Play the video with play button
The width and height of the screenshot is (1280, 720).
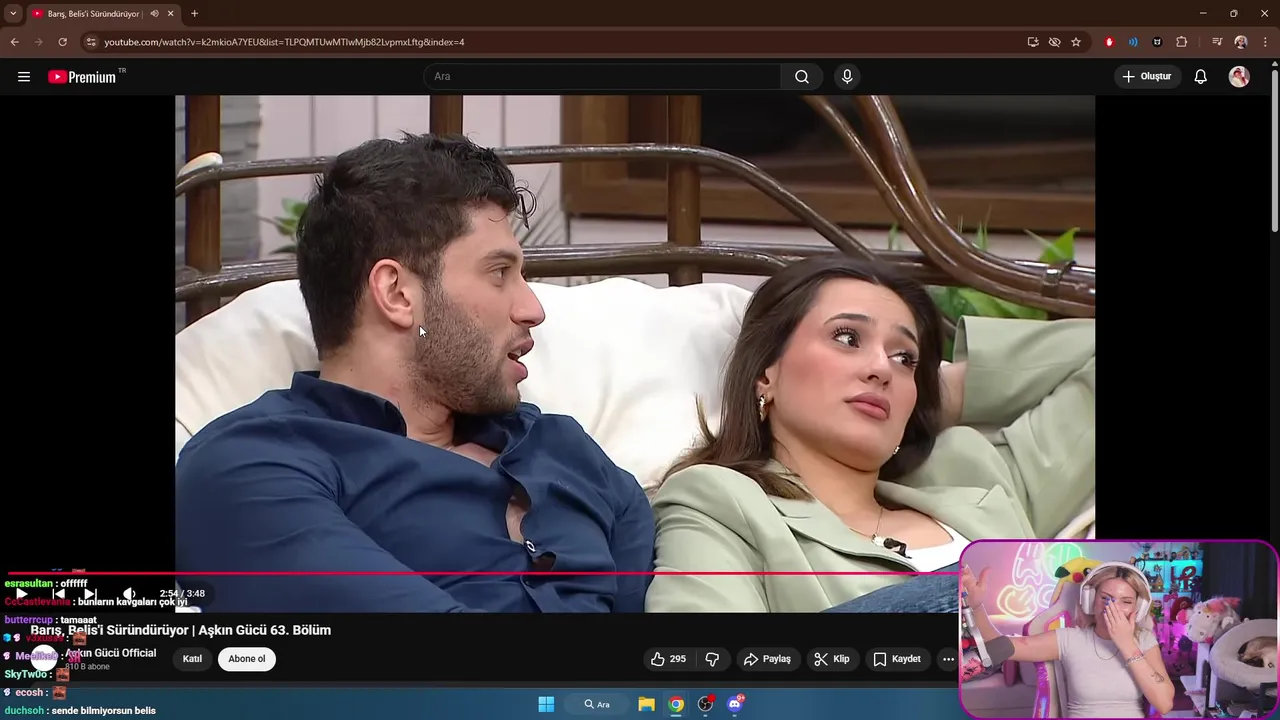click(20, 594)
